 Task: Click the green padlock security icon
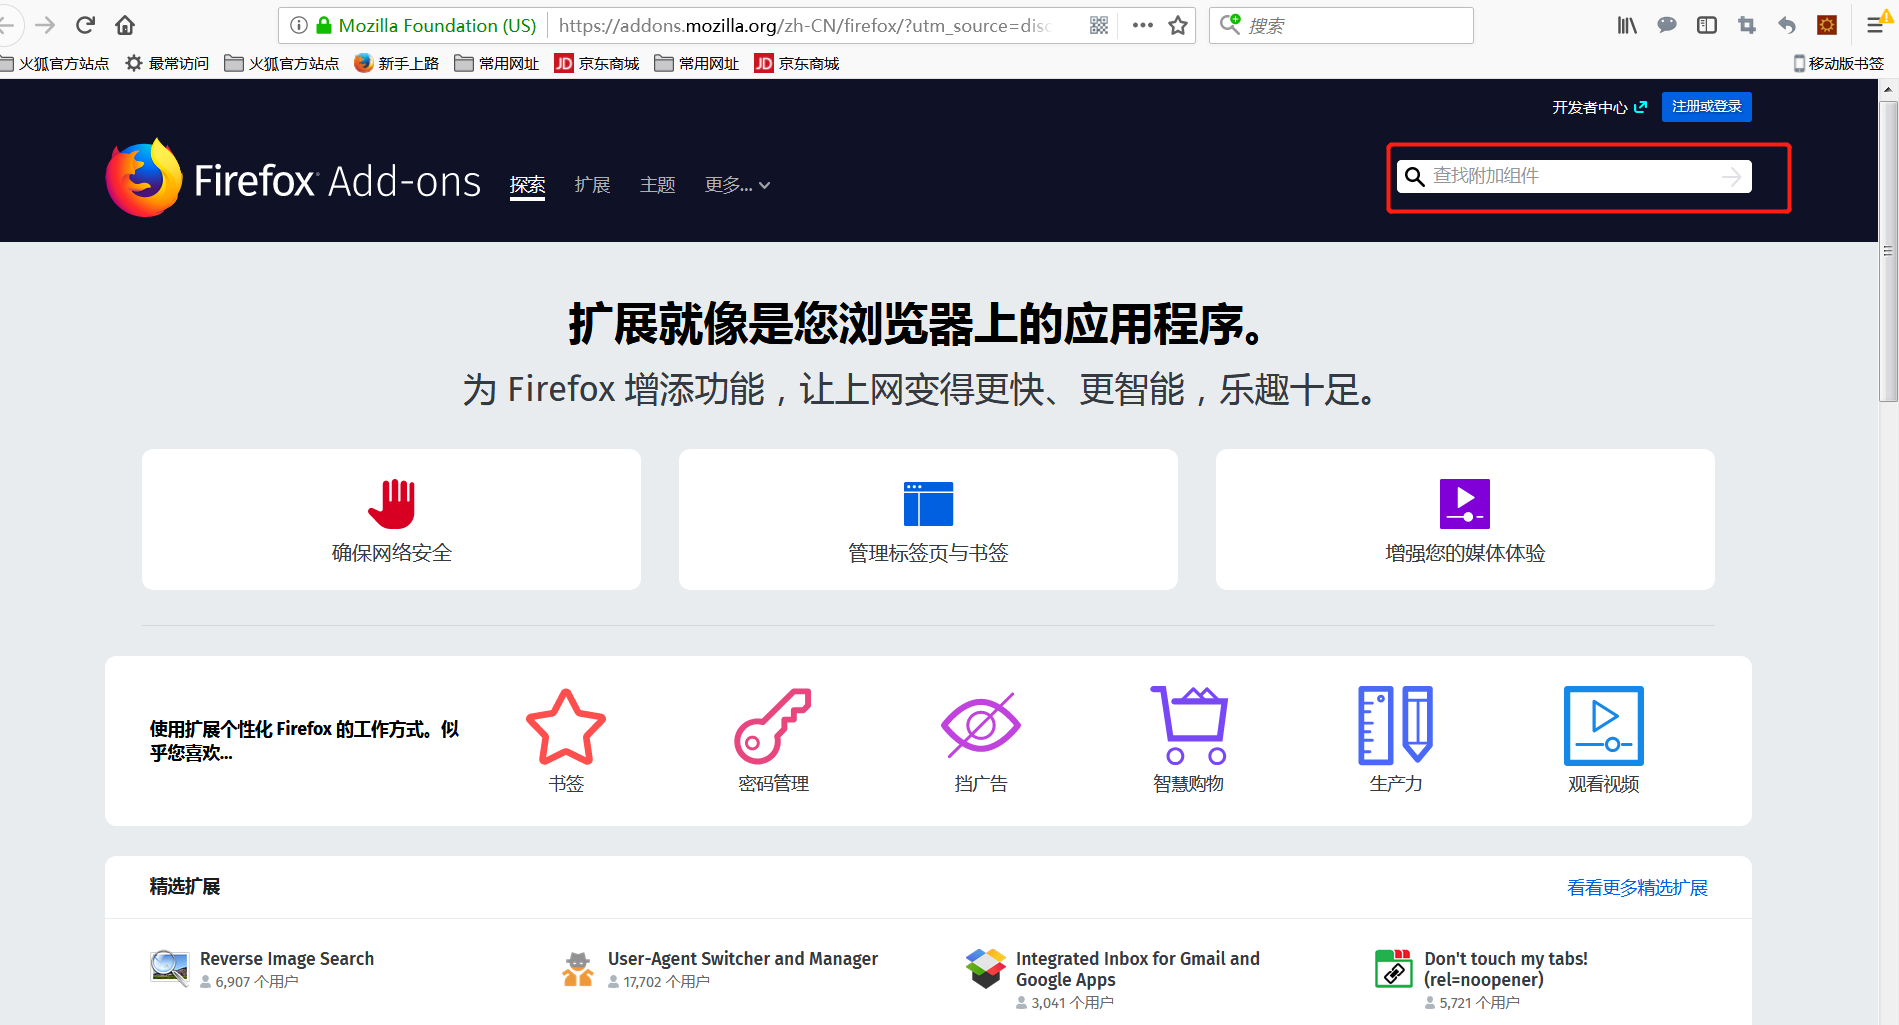(323, 25)
